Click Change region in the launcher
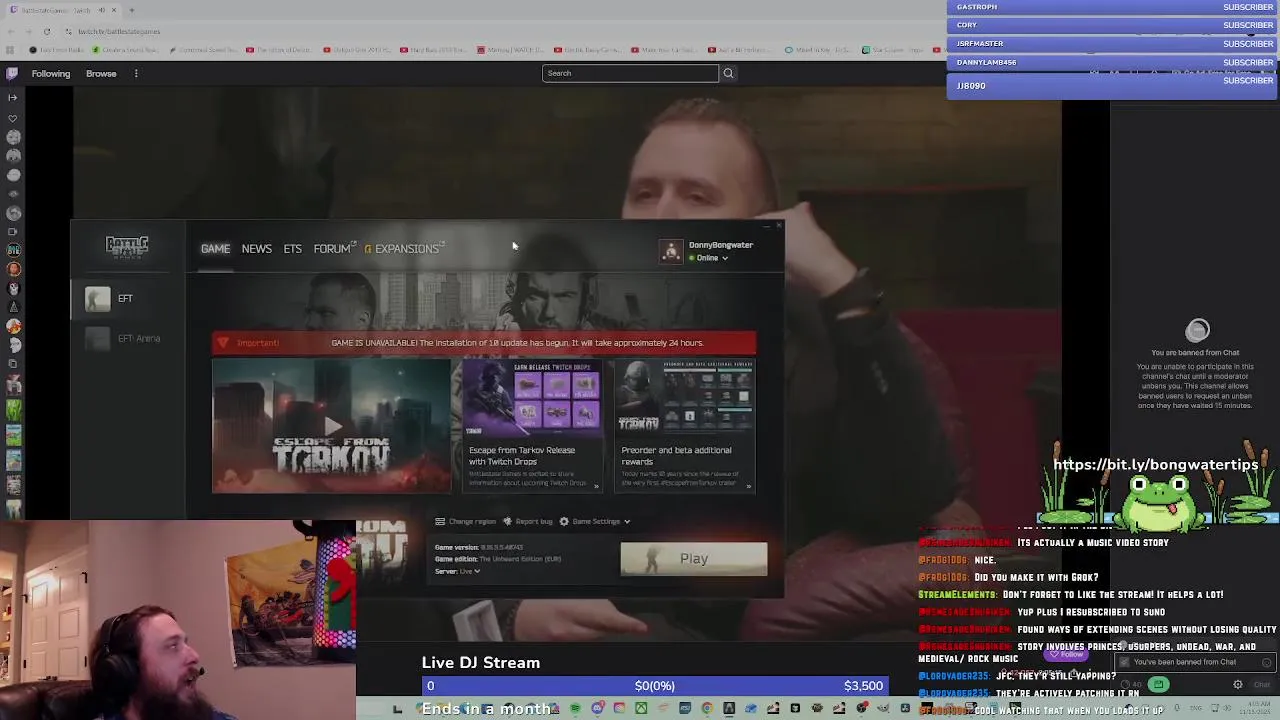 465,521
